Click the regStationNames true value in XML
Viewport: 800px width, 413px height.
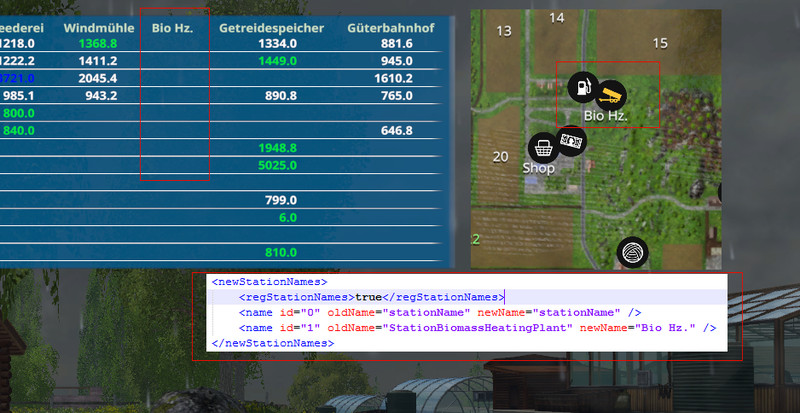click(x=370, y=297)
